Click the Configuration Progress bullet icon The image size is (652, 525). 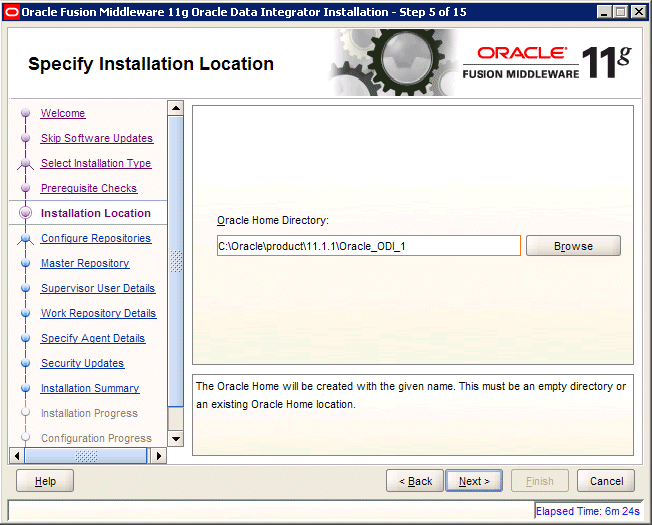point(25,437)
